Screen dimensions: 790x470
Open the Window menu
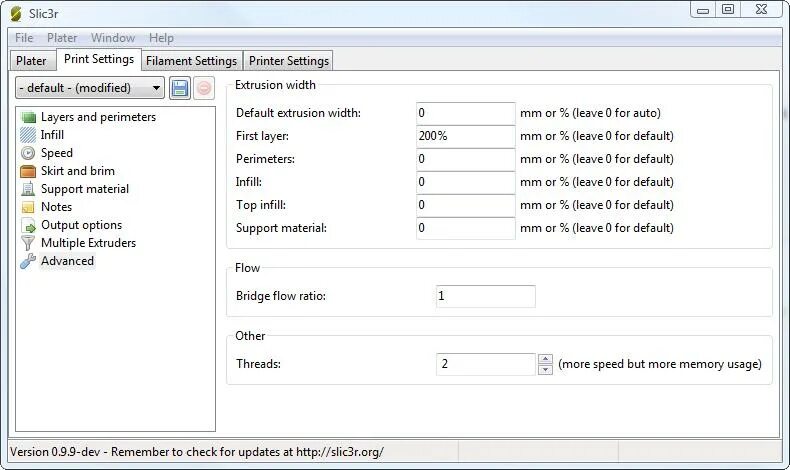pyautogui.click(x=113, y=38)
